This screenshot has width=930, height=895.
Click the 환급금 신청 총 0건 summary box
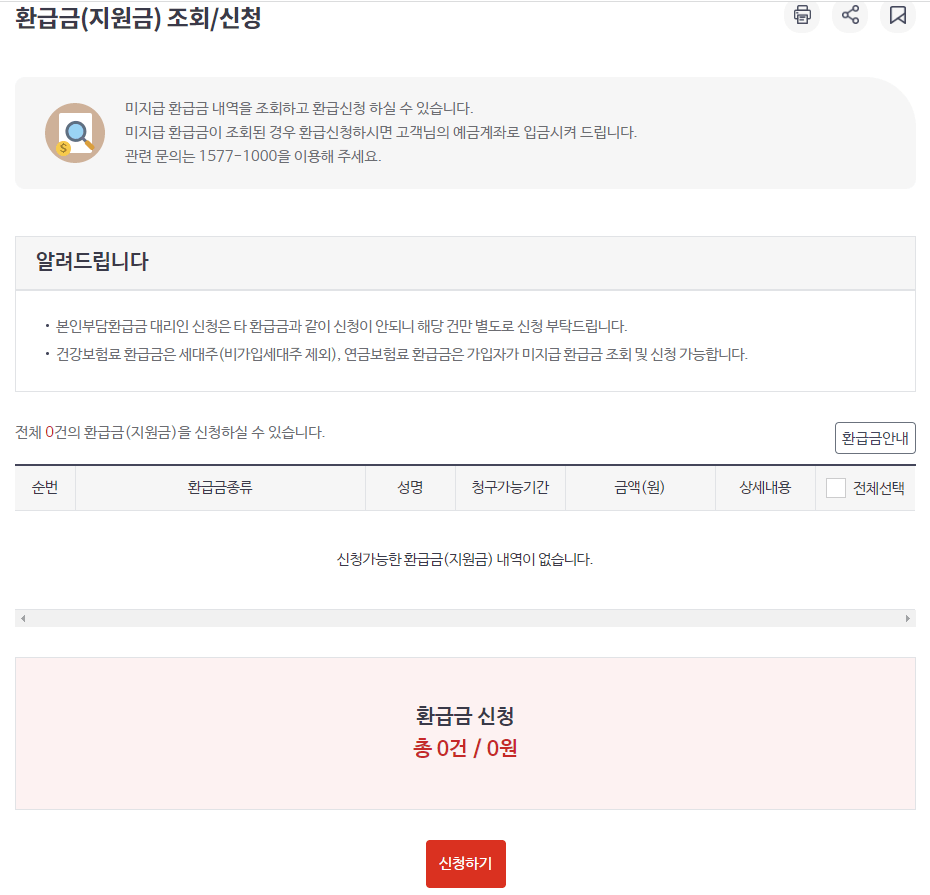(x=464, y=732)
